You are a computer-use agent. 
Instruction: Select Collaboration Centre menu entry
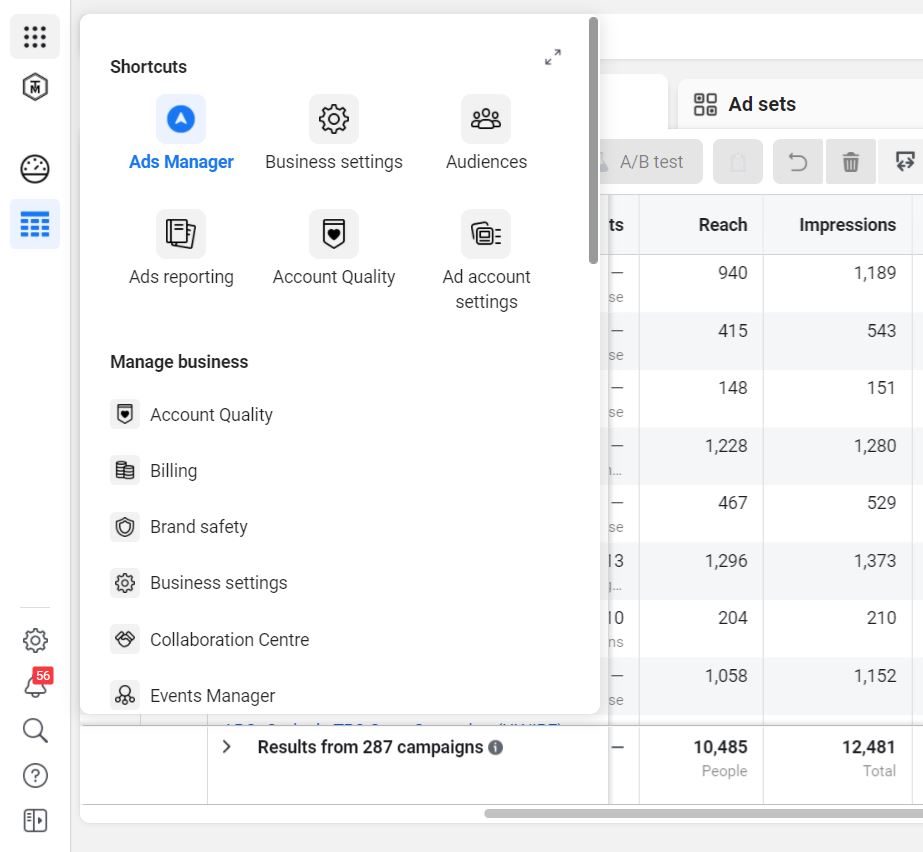pos(230,639)
